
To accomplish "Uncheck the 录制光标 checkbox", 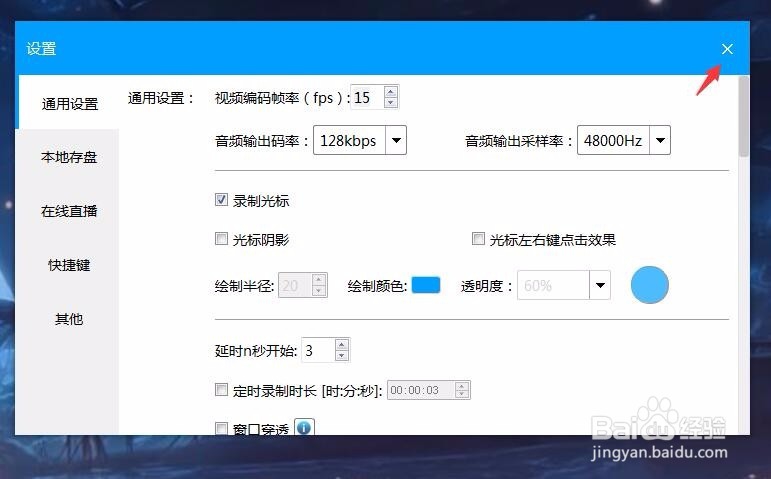I will coord(221,200).
